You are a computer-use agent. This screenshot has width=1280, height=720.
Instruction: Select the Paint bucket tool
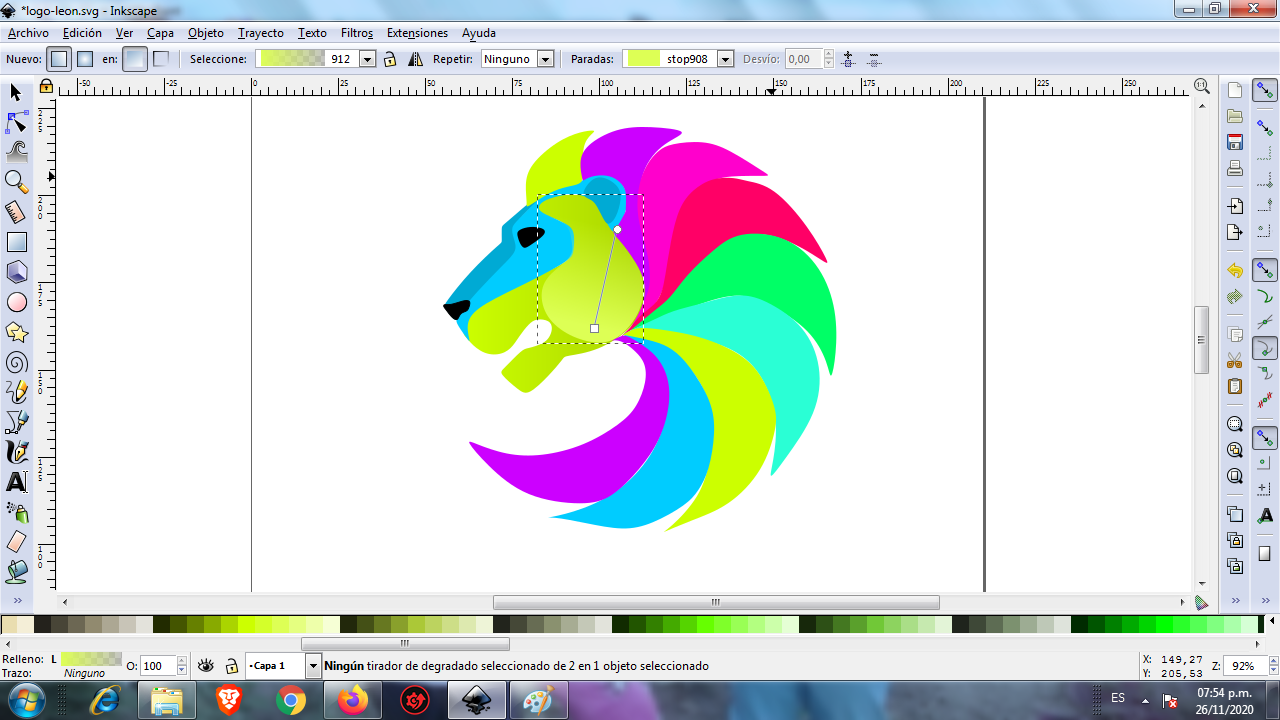tap(16, 572)
